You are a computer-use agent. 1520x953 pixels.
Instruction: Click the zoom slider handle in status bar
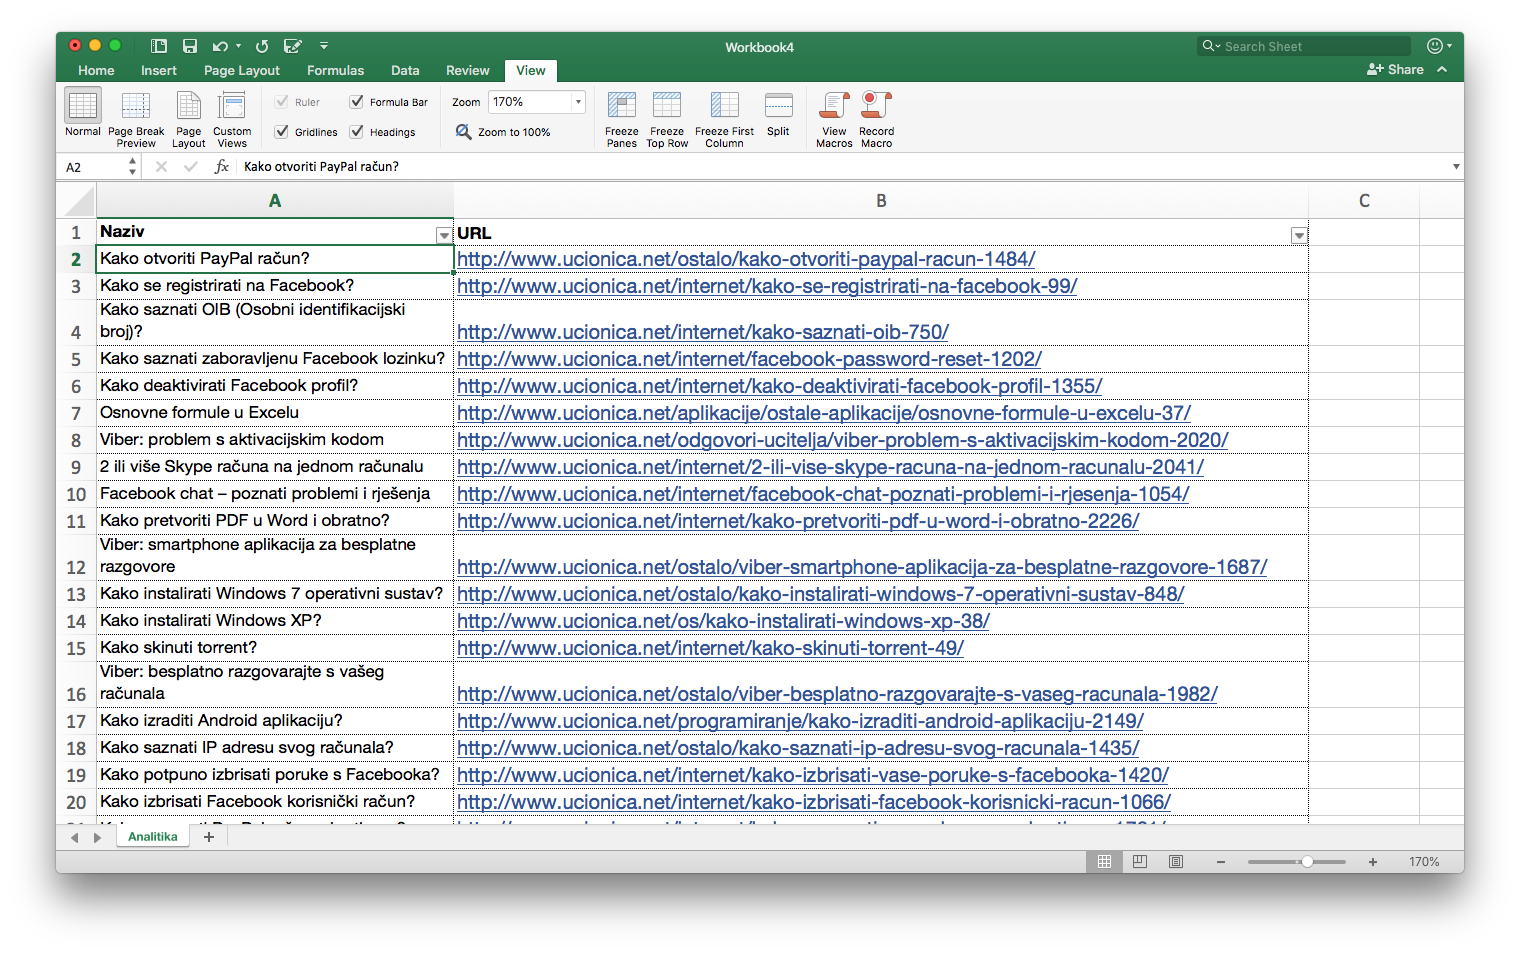(1307, 862)
